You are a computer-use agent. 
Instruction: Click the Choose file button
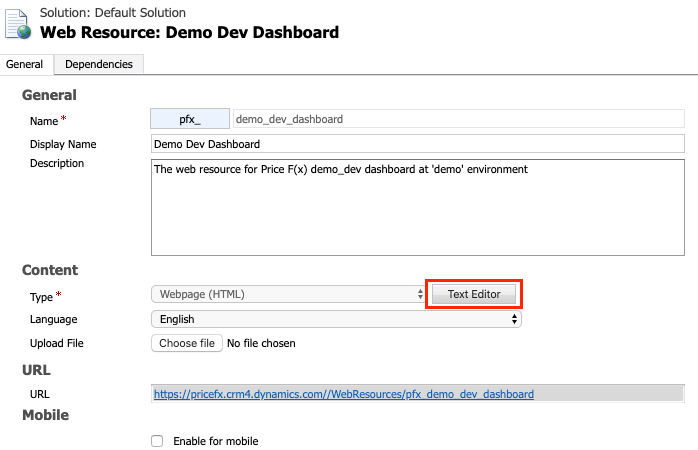[x=187, y=343]
